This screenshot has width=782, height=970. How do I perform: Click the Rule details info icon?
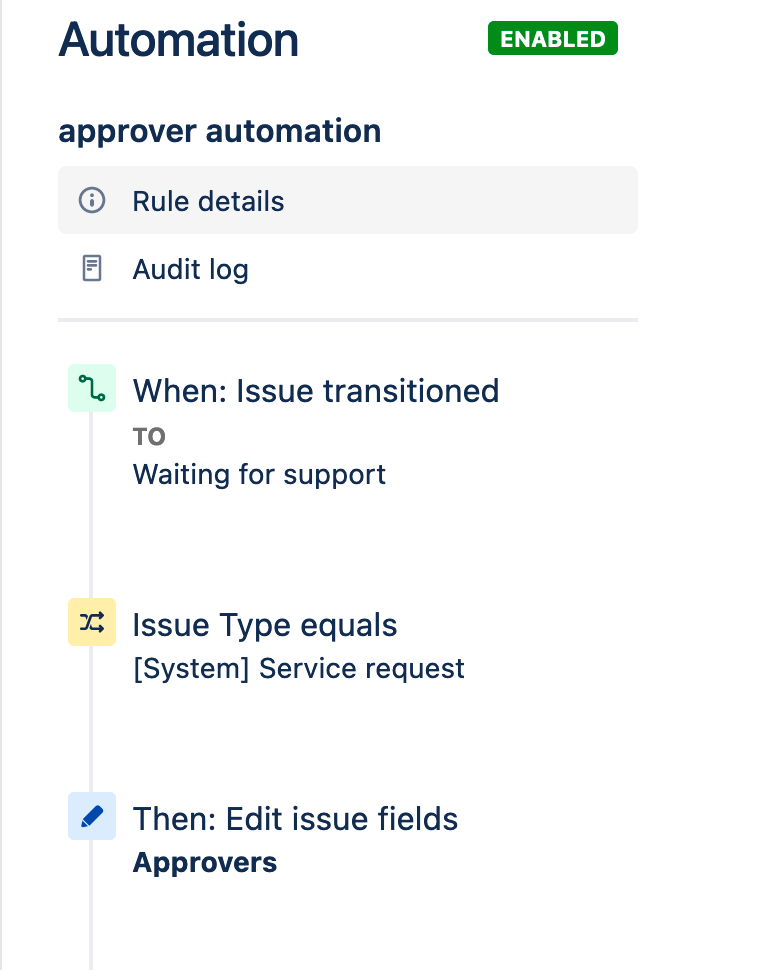click(92, 200)
